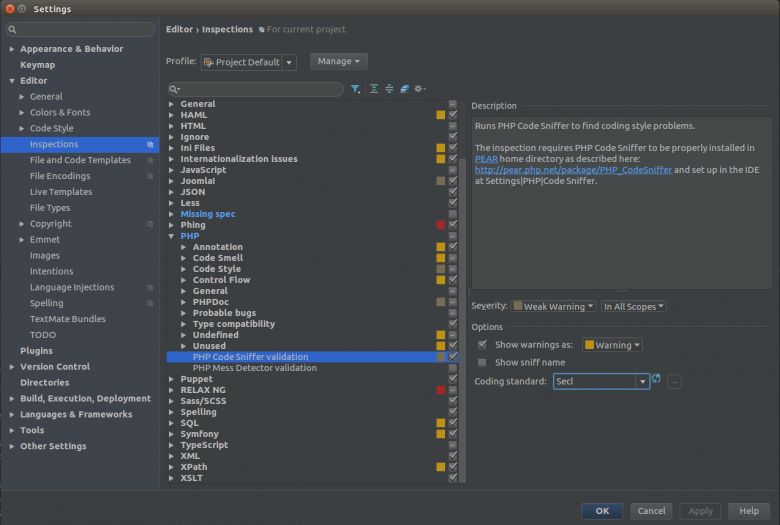This screenshot has width=780, height=525.
Task: Toggle the Symfony inspections checkbox
Action: pos(453,434)
